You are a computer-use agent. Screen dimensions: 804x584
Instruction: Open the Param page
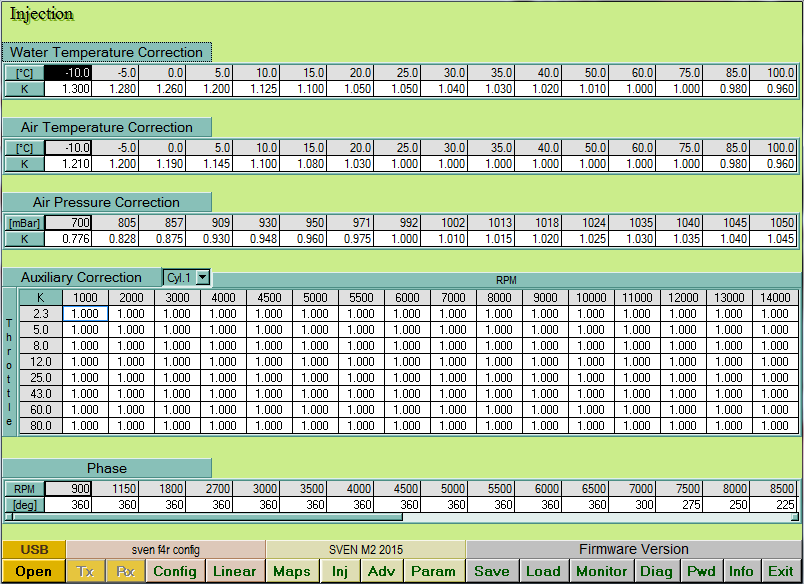[433, 571]
